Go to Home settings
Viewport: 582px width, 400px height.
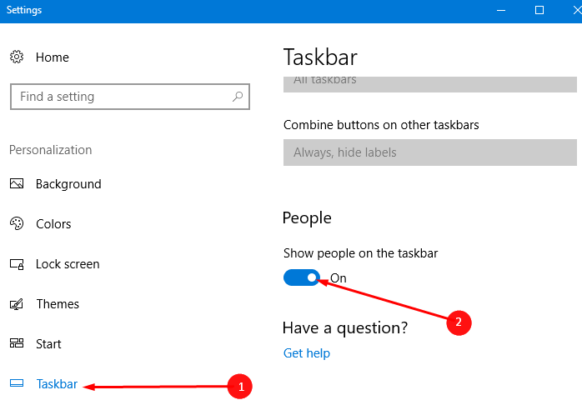(x=52, y=58)
